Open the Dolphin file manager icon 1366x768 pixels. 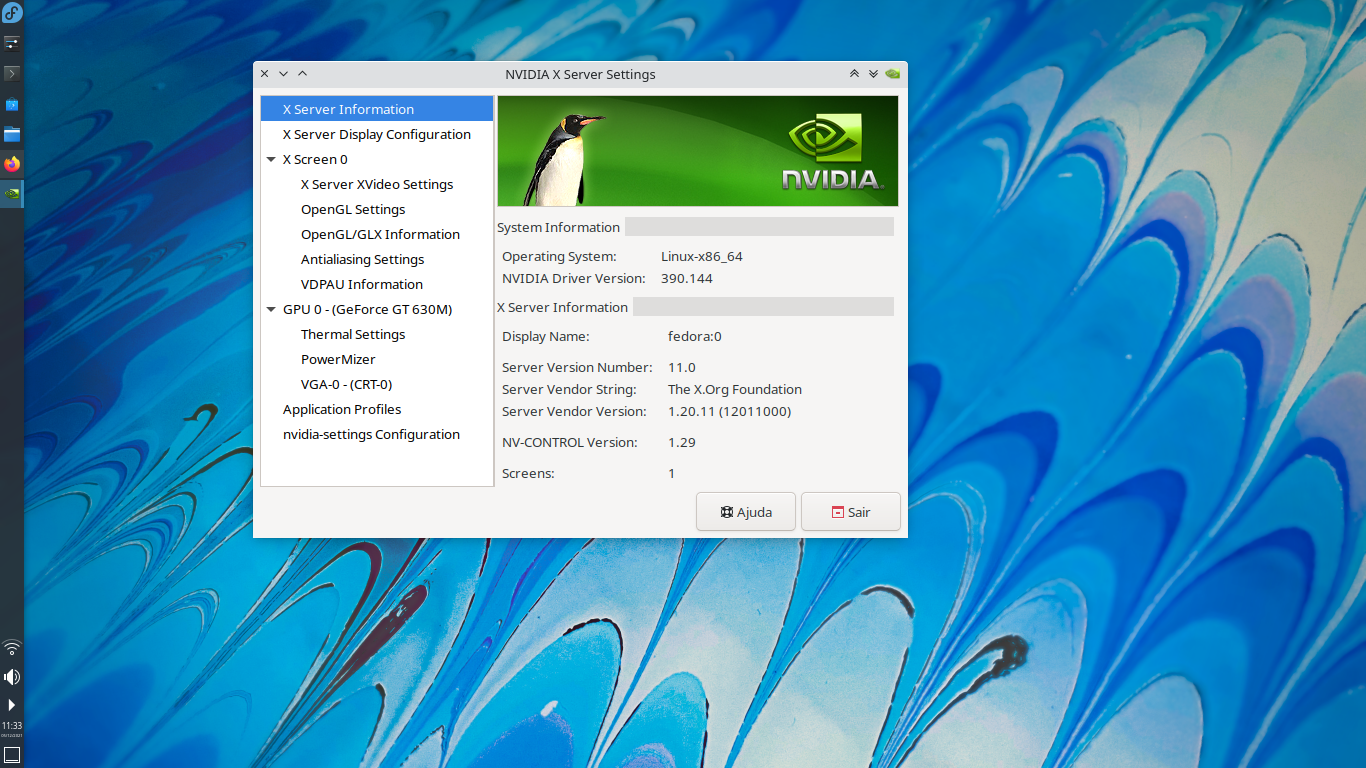coord(12,134)
